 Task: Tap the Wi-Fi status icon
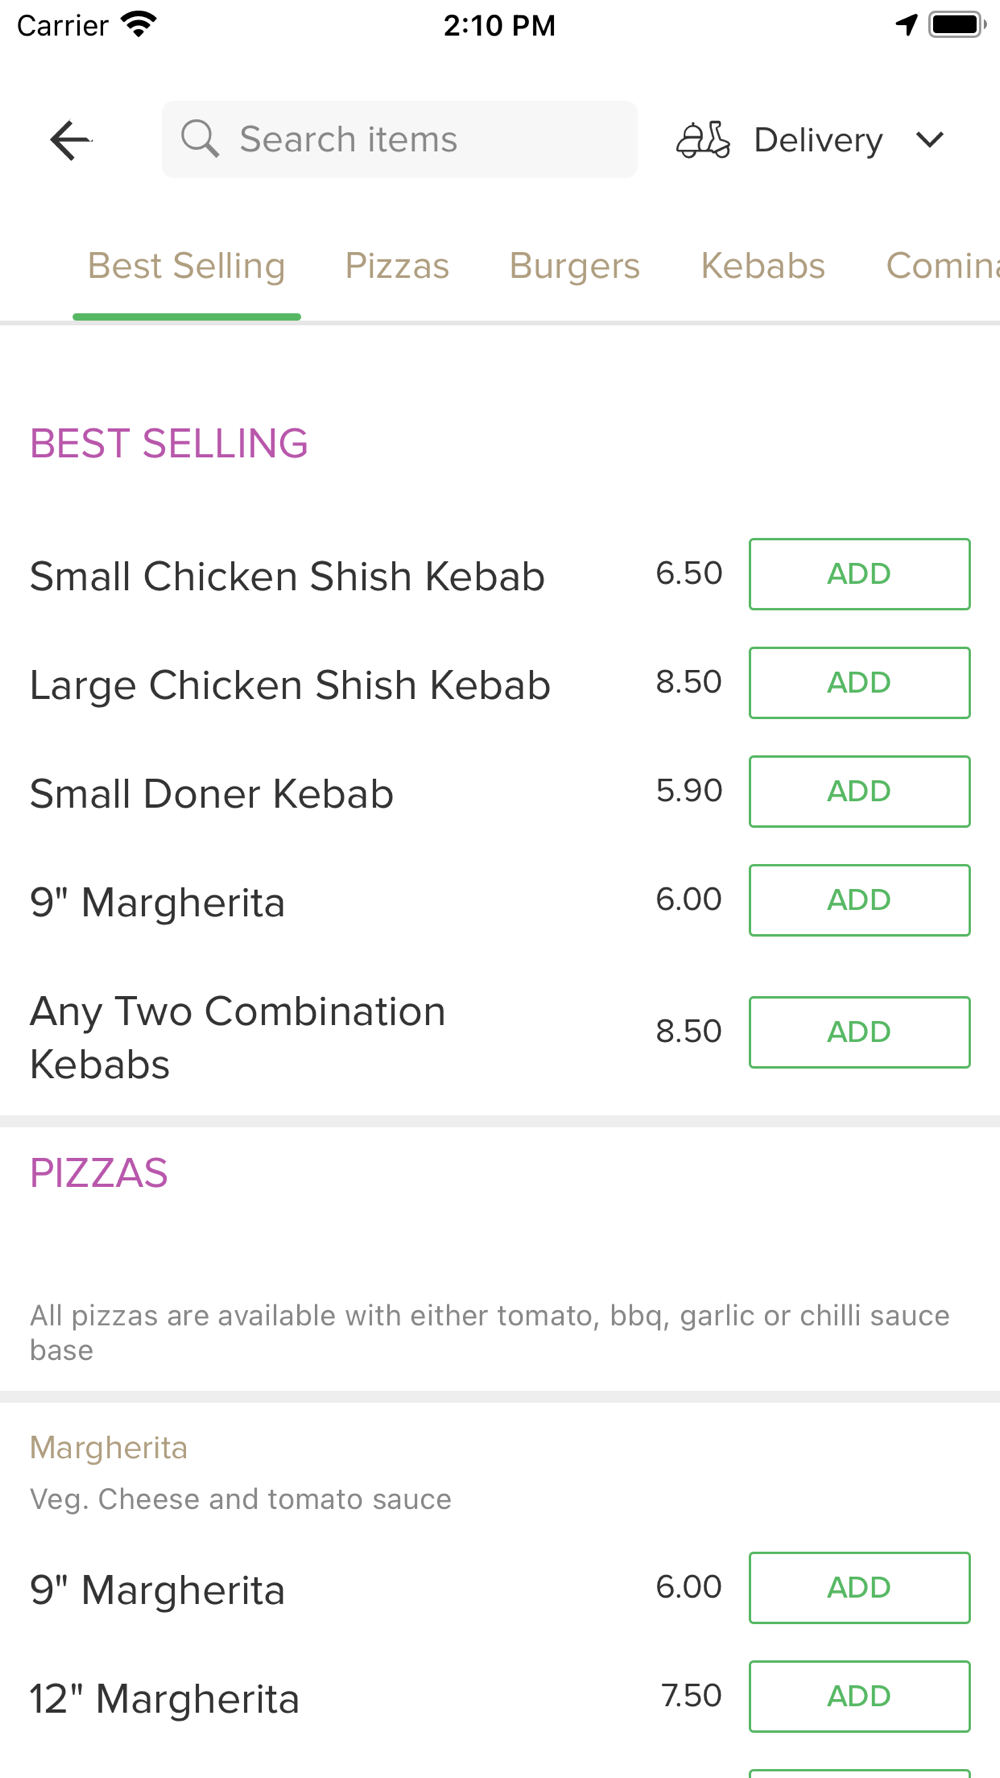[139, 24]
